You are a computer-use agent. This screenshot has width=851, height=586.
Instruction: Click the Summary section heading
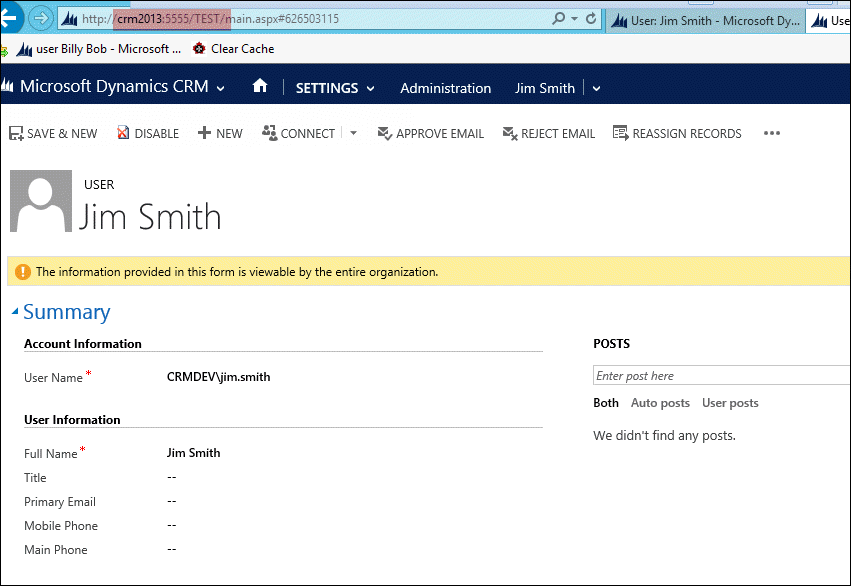click(x=66, y=312)
